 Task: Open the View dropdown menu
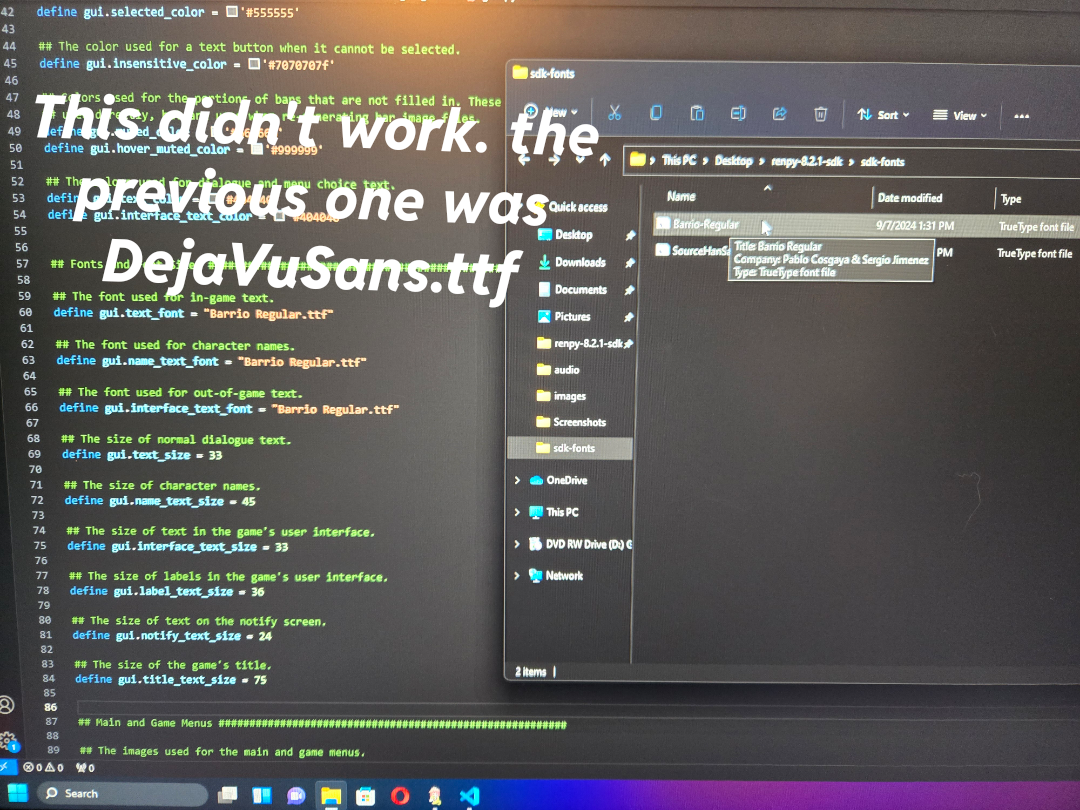tap(960, 115)
